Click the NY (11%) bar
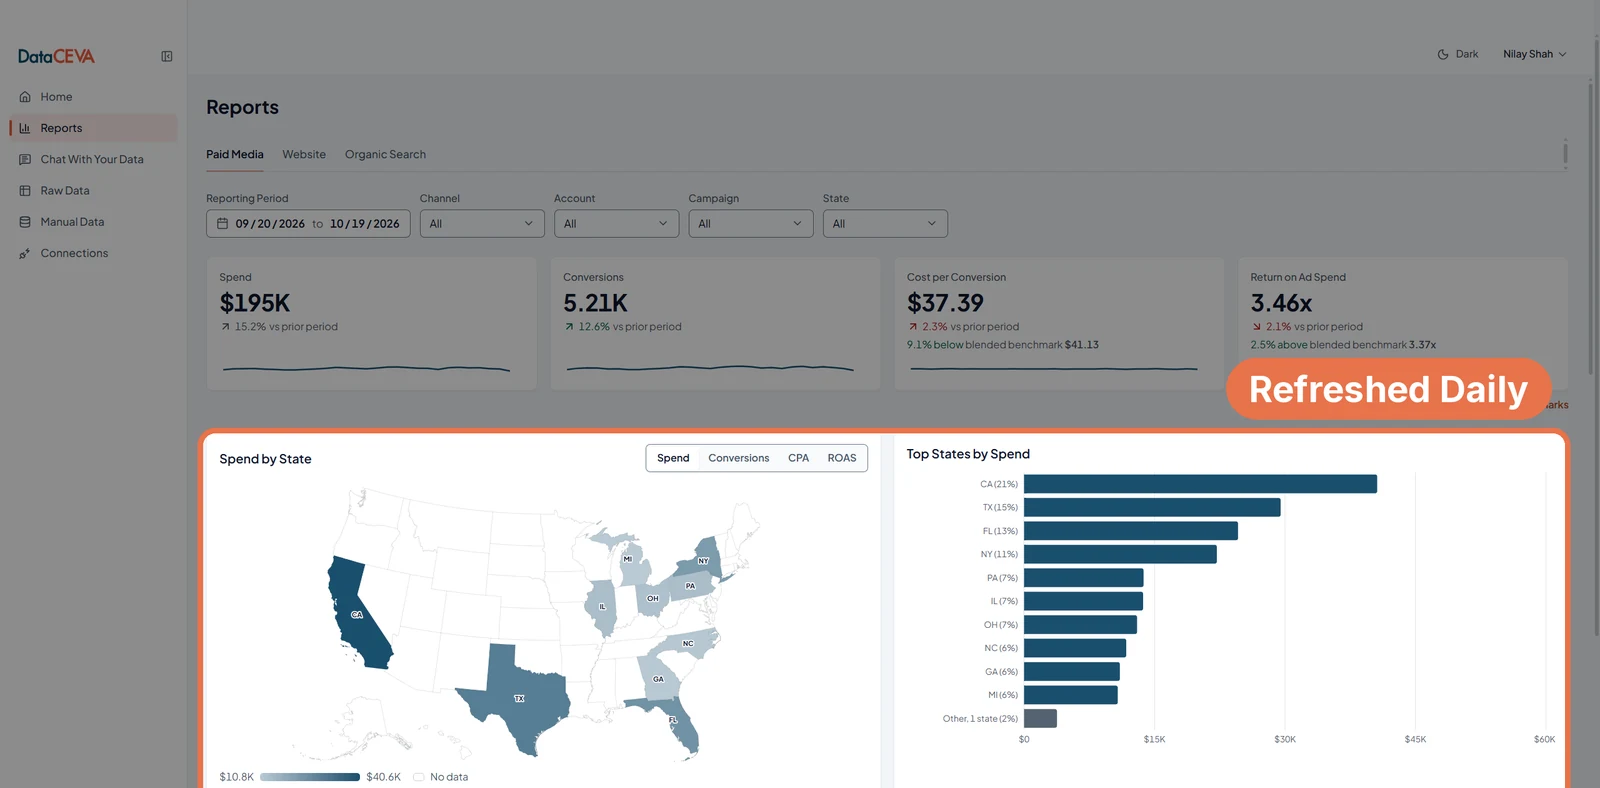Viewport: 1600px width, 788px height. coord(1120,554)
